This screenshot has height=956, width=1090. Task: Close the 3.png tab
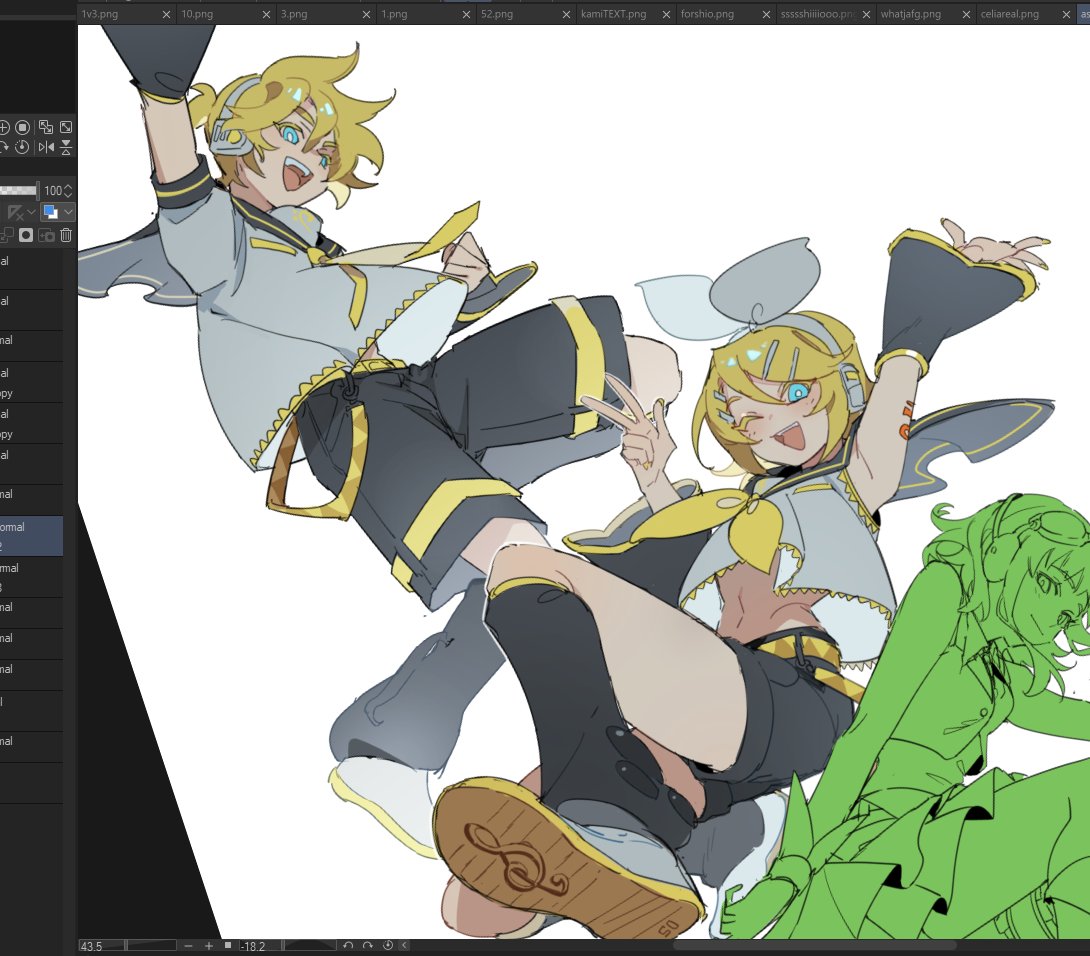pos(366,15)
